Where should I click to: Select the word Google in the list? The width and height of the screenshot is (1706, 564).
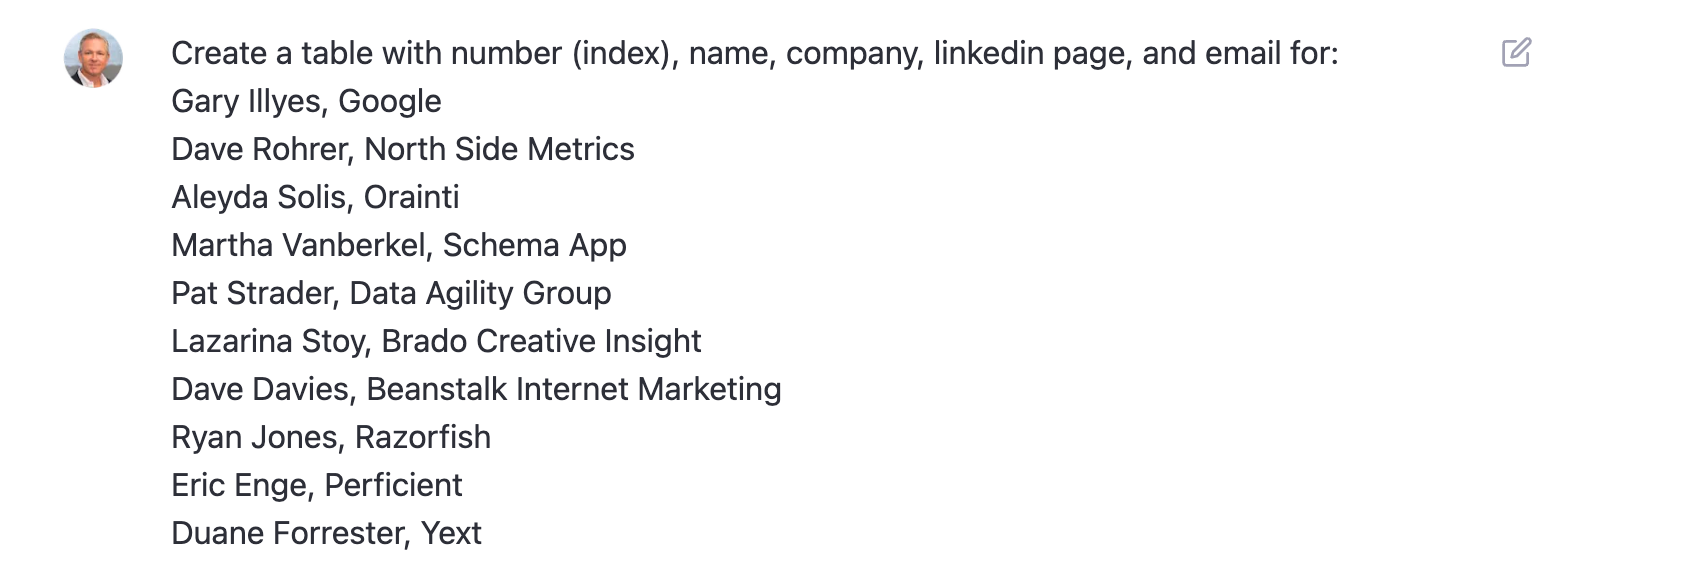click(x=389, y=101)
